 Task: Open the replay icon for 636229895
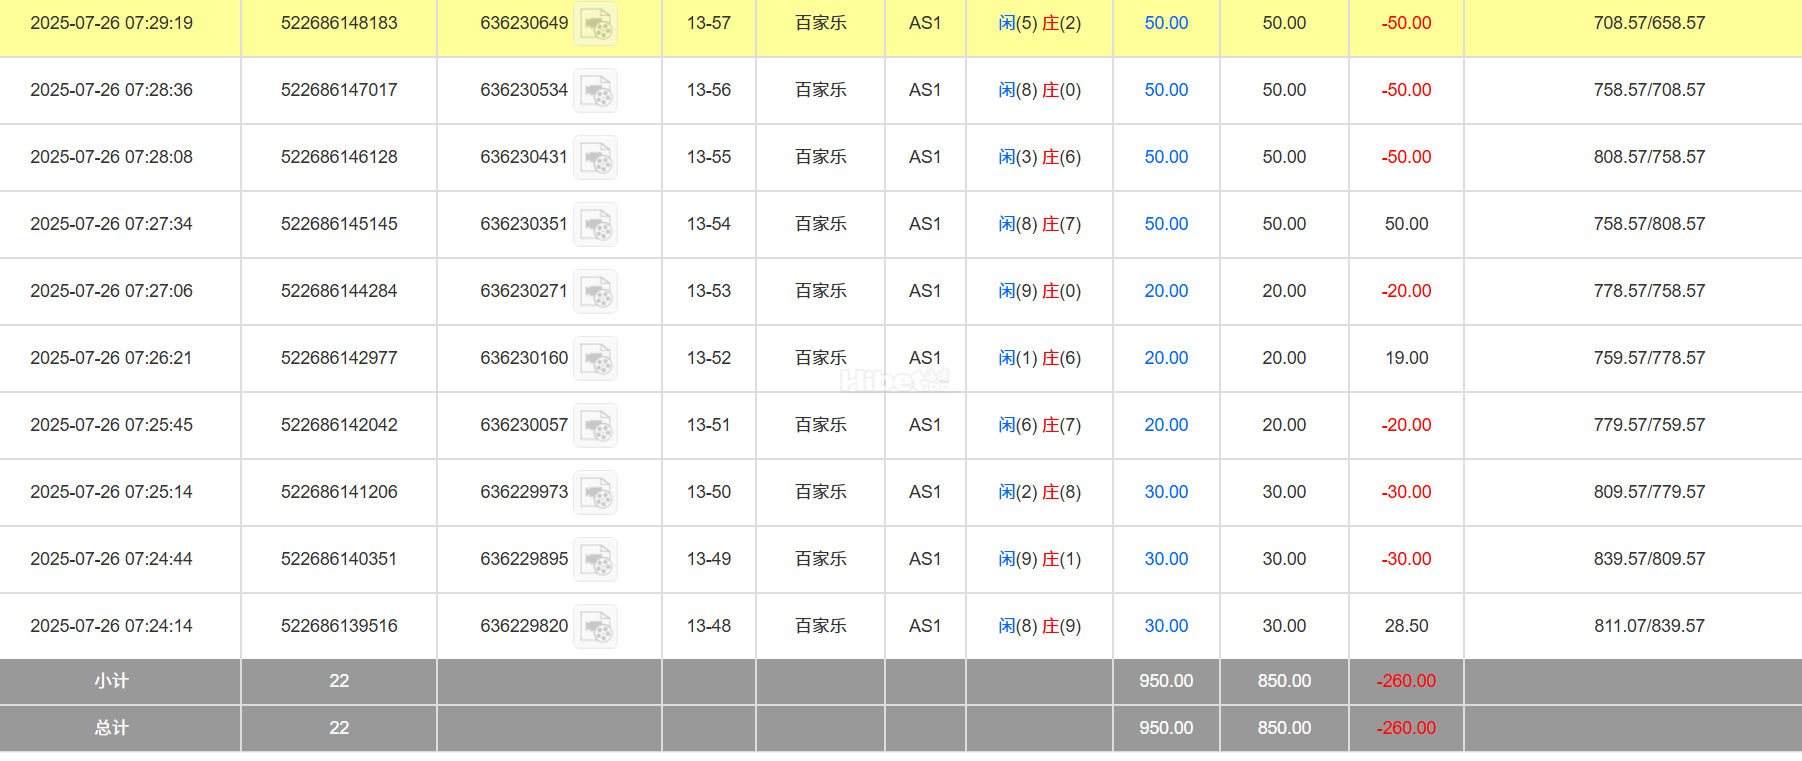[x=596, y=560]
